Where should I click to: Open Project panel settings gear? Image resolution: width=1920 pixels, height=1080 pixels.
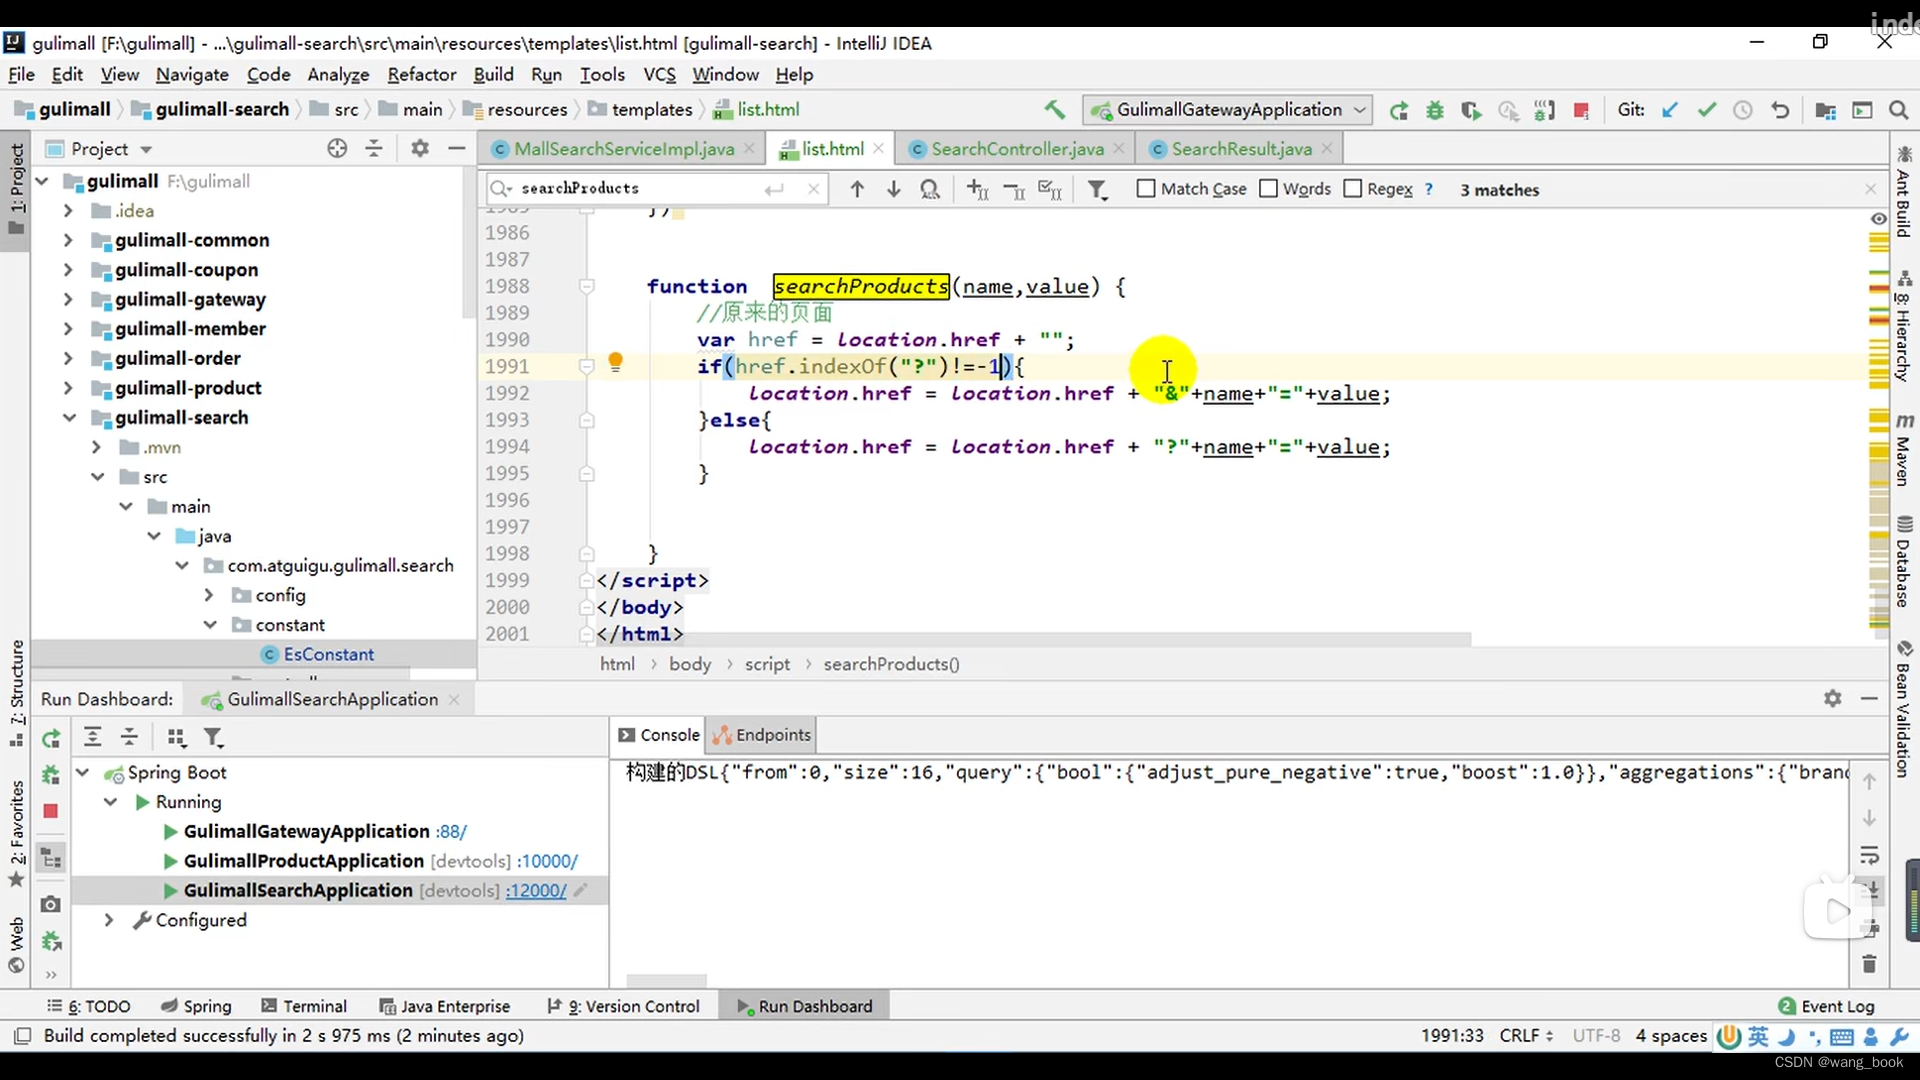pos(420,149)
